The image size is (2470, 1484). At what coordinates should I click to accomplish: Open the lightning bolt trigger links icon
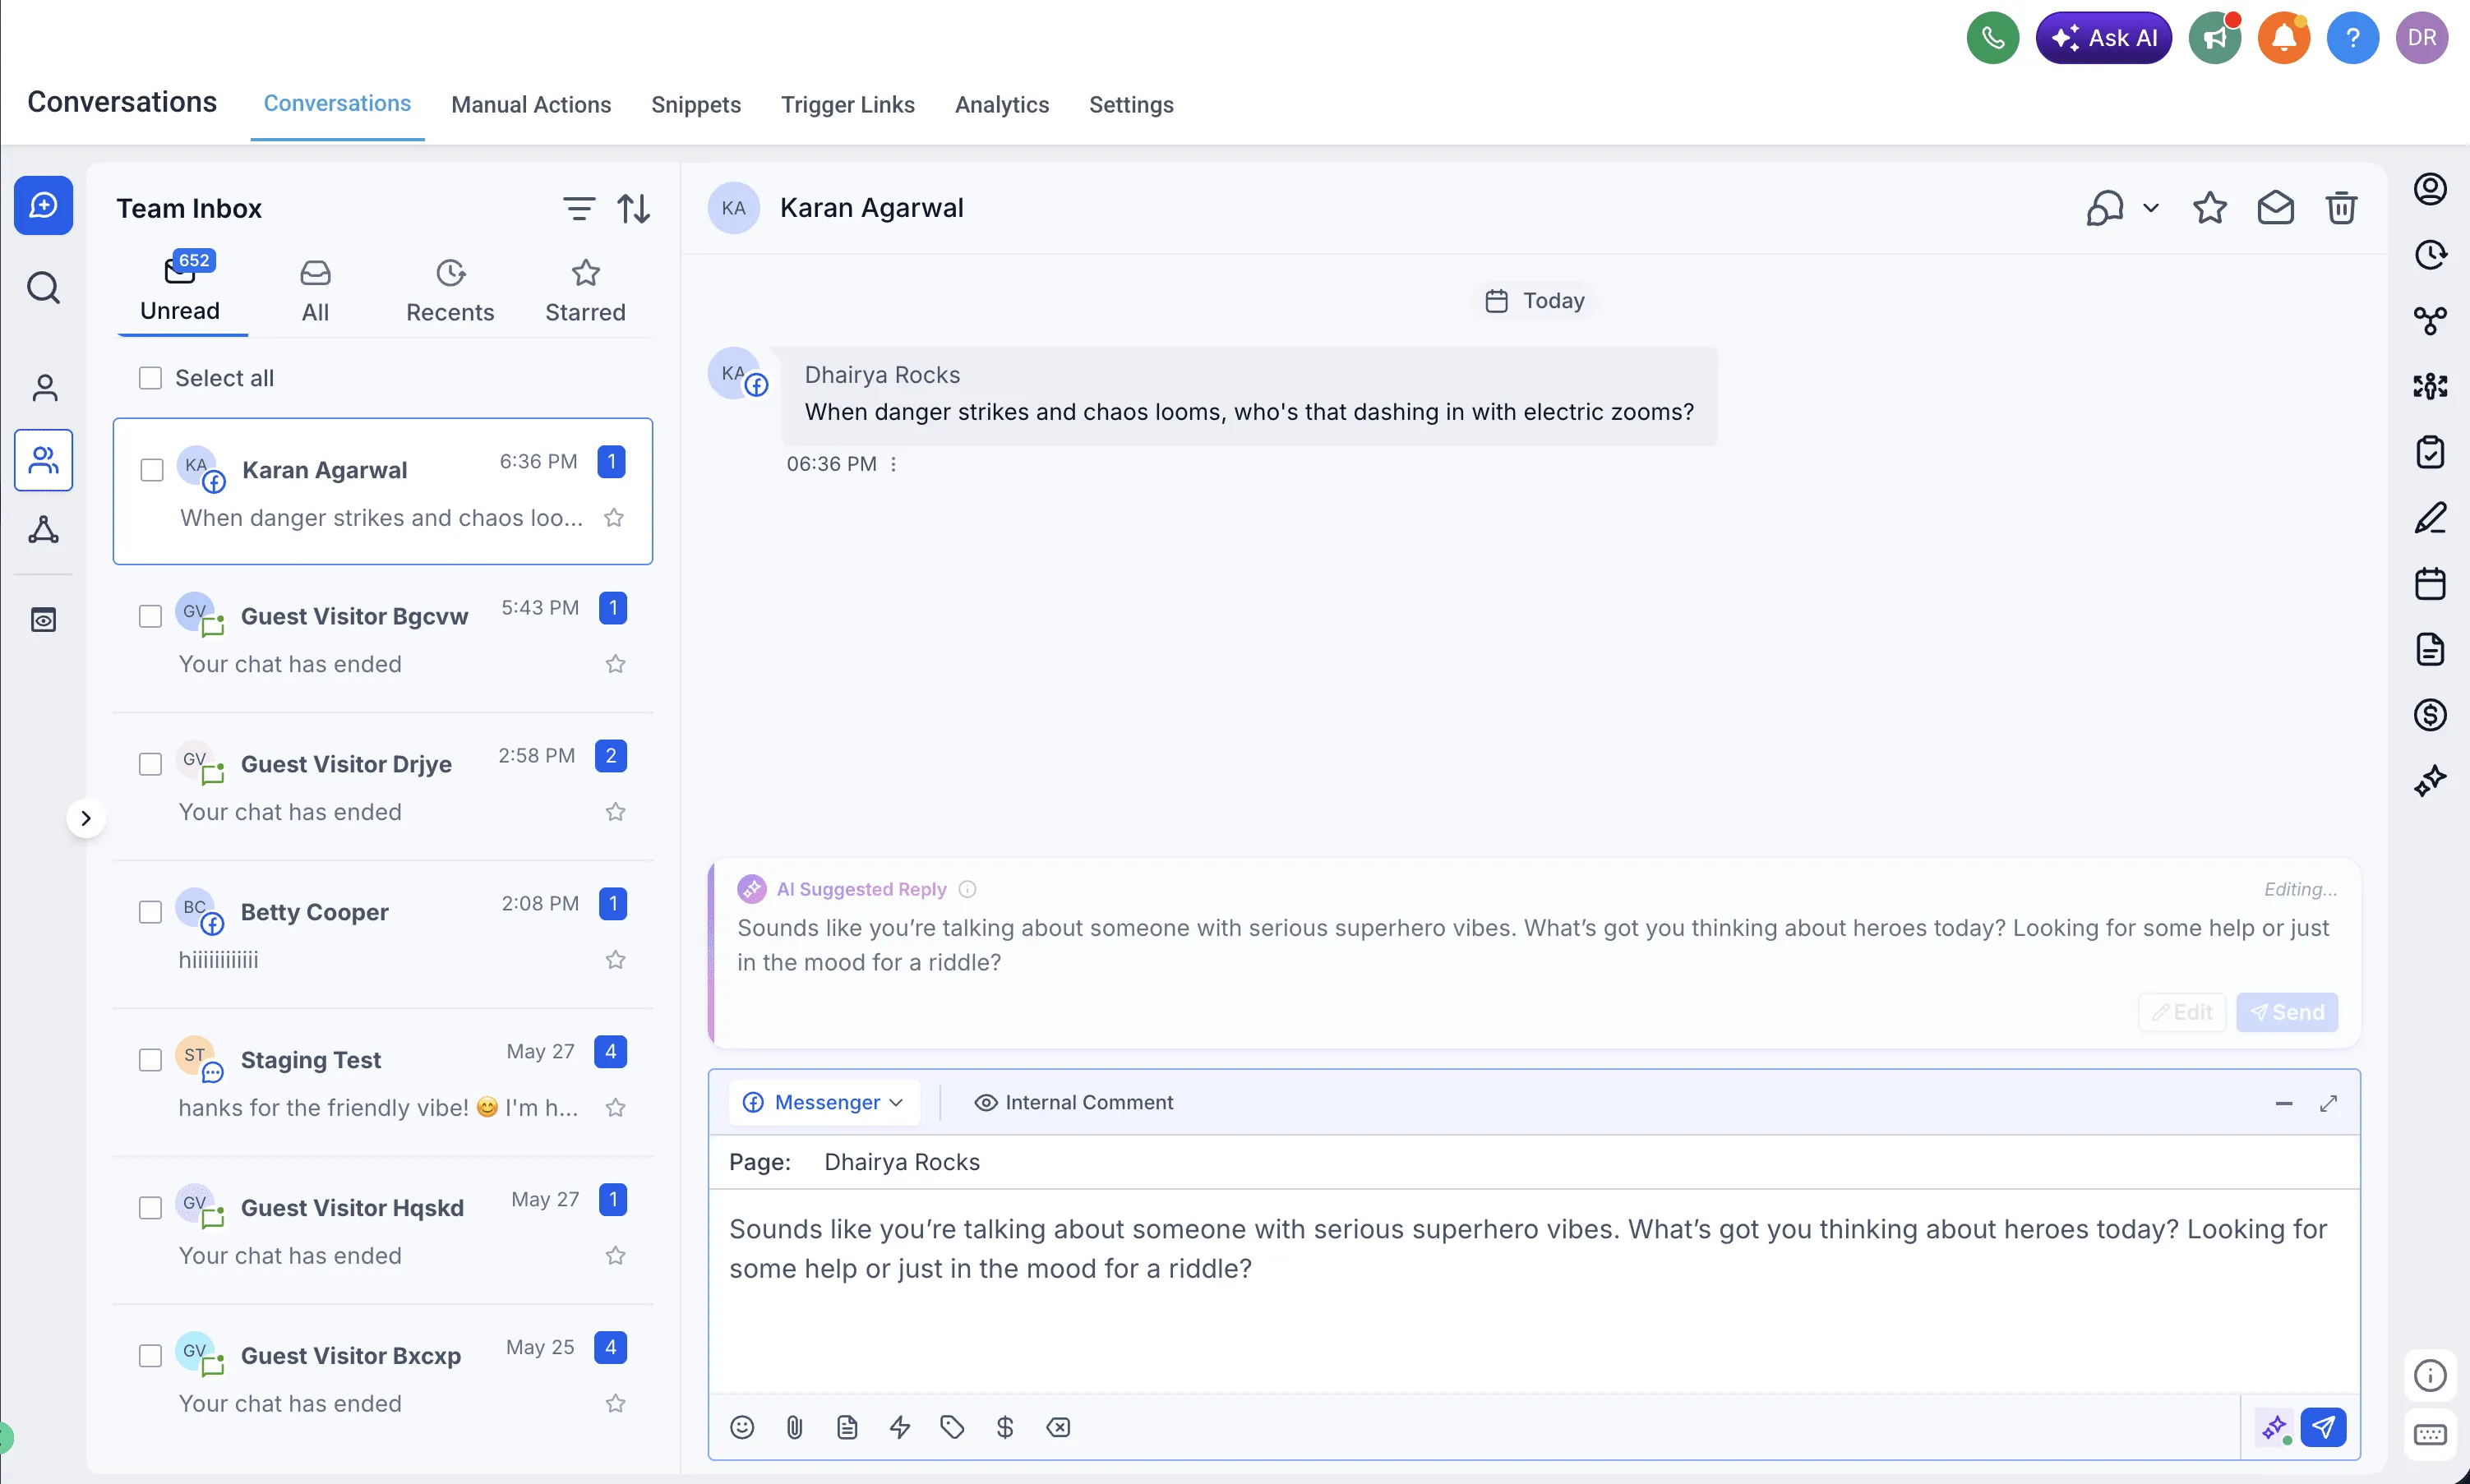900,1427
